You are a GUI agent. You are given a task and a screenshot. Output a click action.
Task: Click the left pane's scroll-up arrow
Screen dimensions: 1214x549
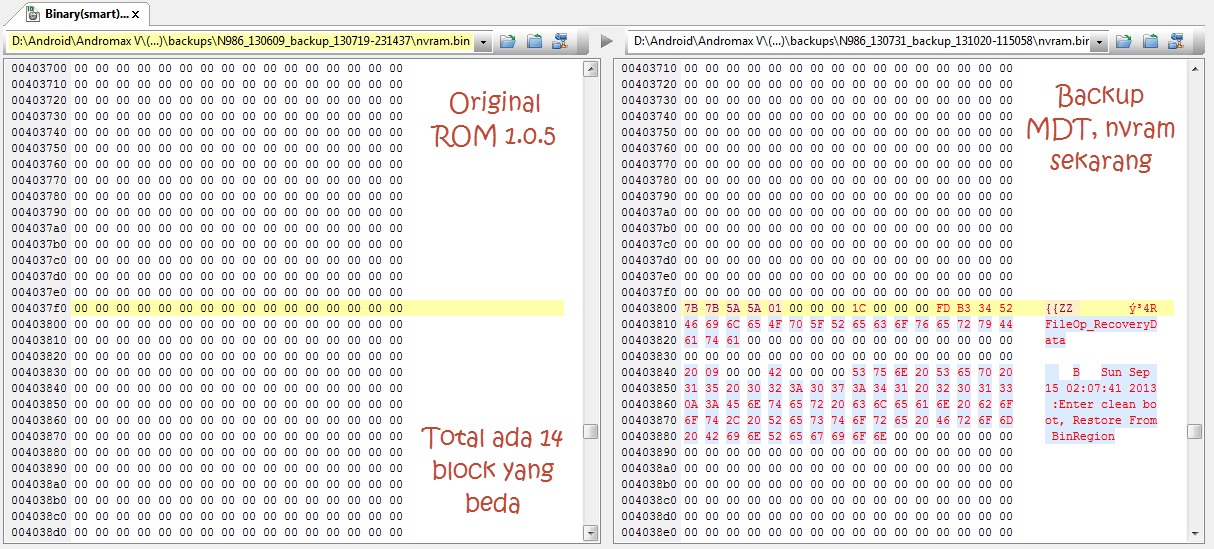591,67
